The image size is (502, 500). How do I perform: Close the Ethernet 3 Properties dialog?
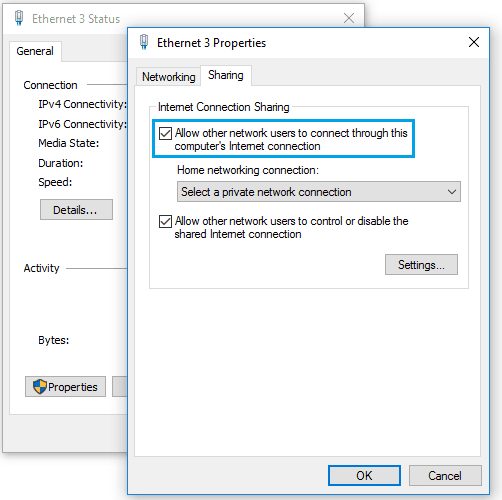pos(474,42)
